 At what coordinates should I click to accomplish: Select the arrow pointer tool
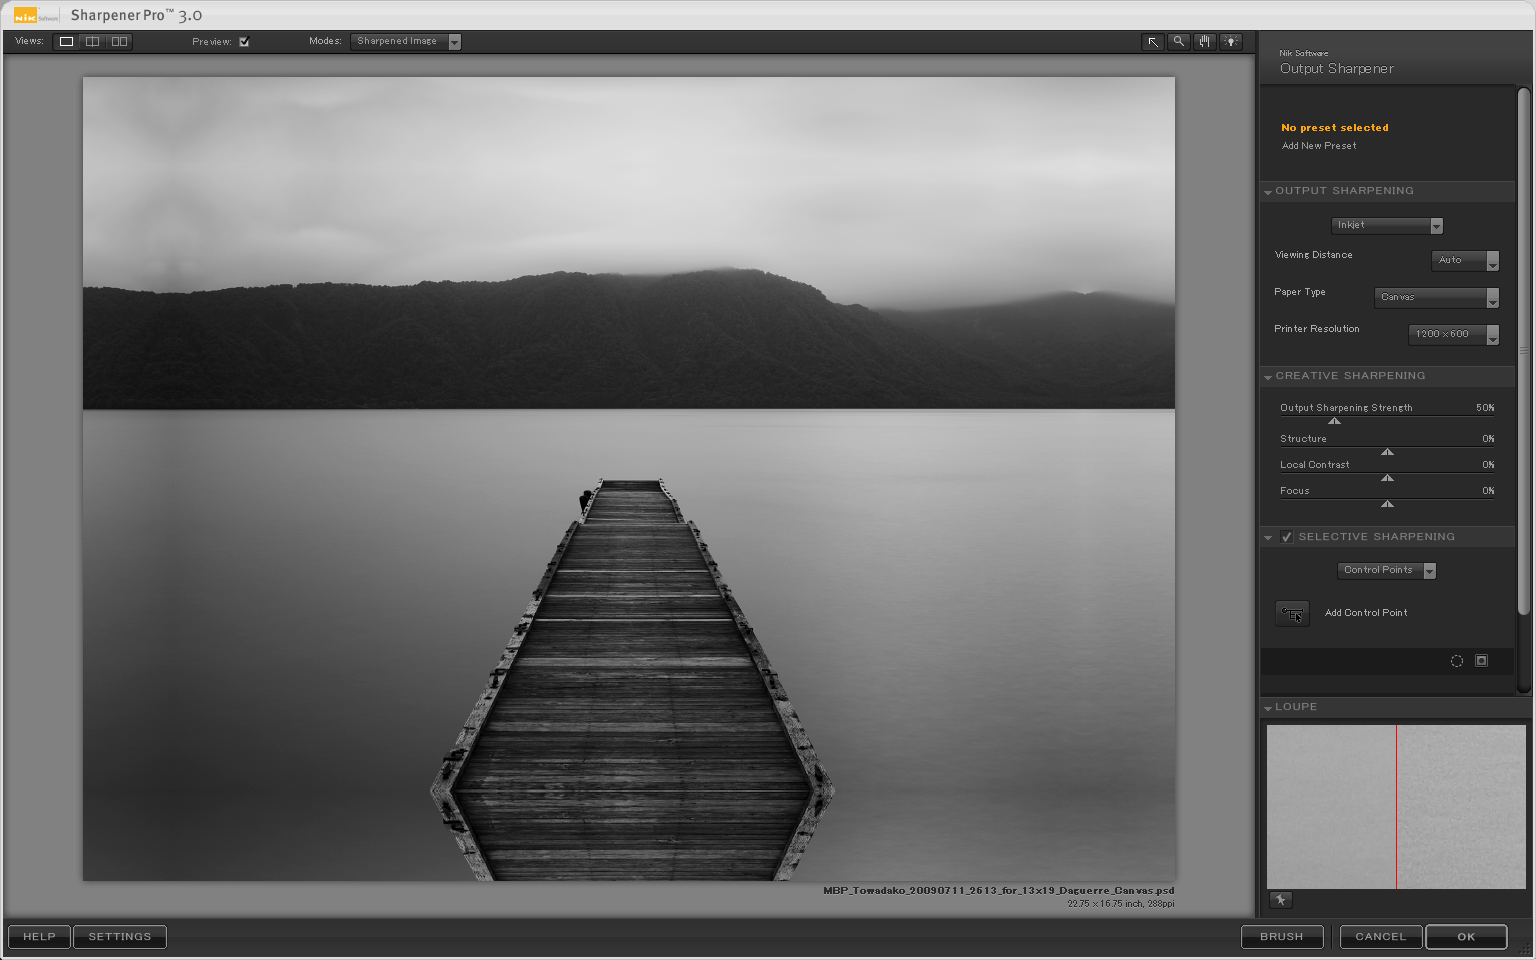tap(1153, 42)
